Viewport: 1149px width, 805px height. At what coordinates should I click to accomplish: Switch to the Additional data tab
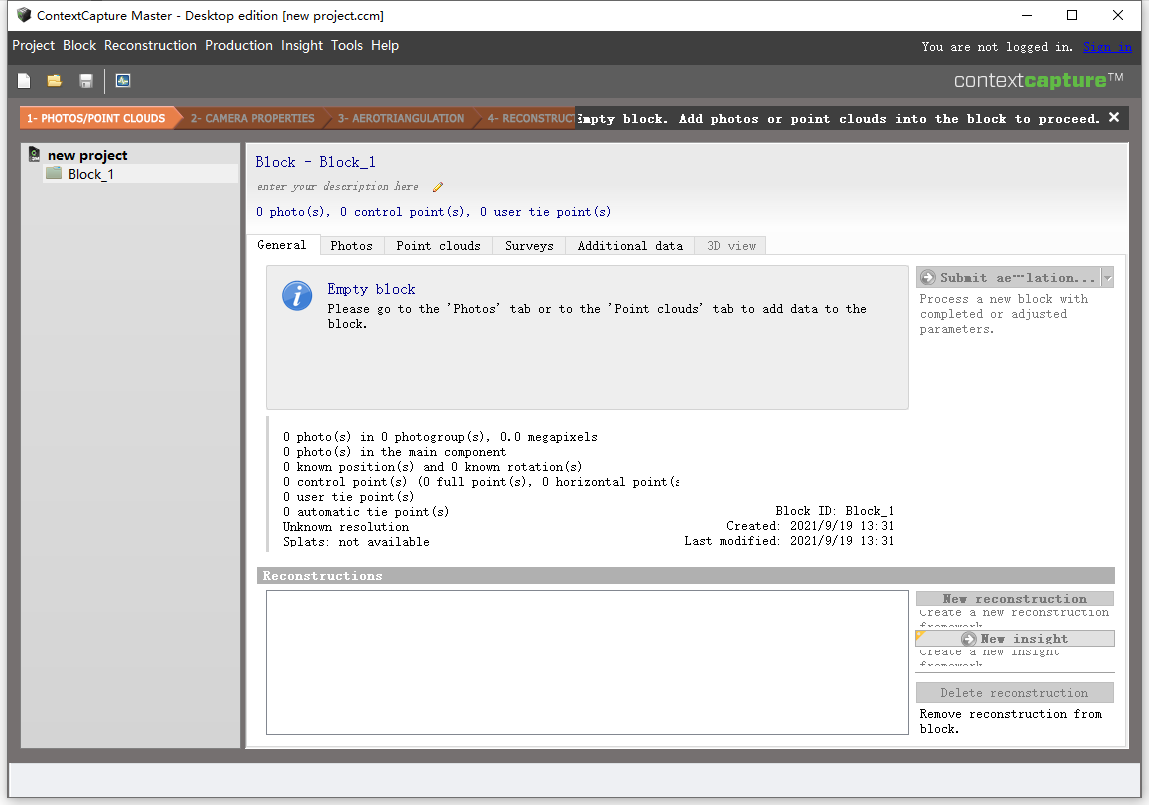(x=630, y=245)
